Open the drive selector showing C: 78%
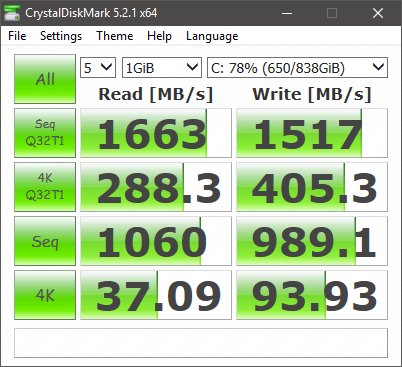The width and height of the screenshot is (402, 367). (x=297, y=68)
